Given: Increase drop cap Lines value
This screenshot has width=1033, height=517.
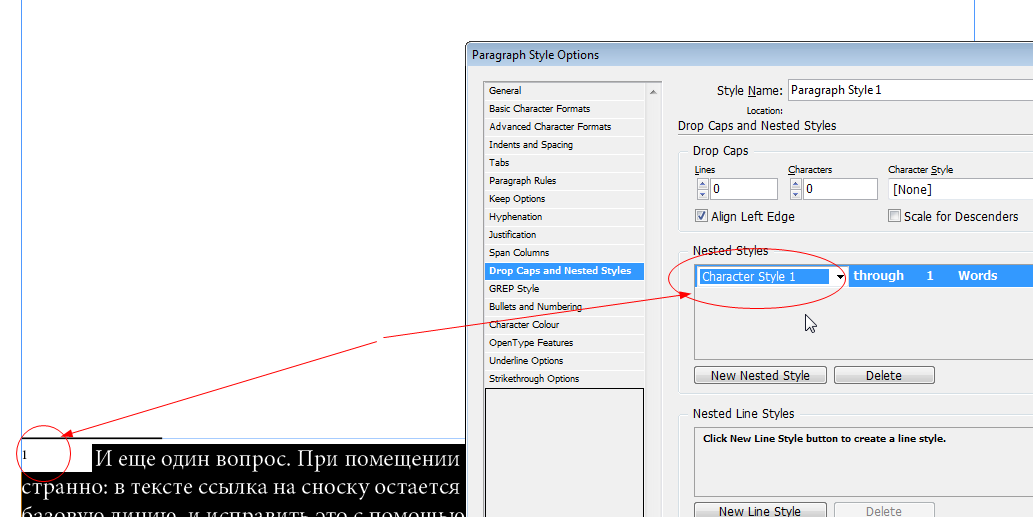Looking at the screenshot, I should click(x=702, y=184).
